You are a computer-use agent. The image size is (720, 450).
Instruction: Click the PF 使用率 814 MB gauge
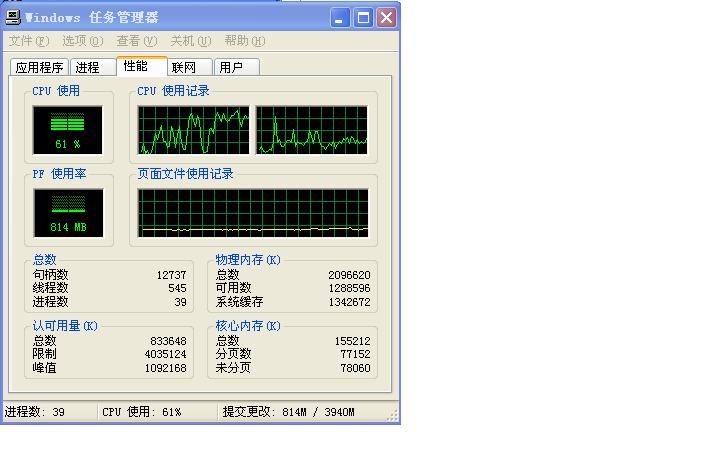[68, 213]
